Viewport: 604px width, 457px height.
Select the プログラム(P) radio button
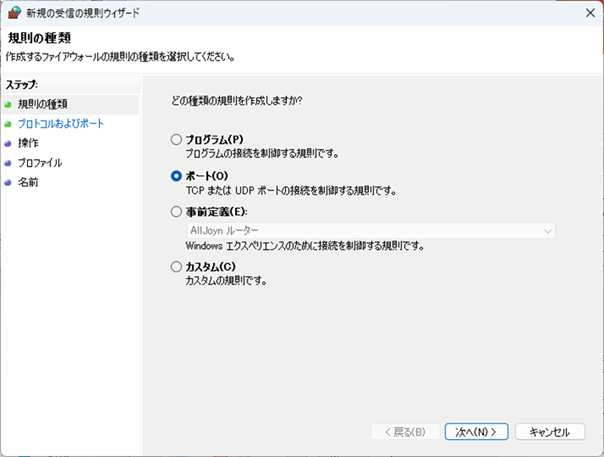177,140
